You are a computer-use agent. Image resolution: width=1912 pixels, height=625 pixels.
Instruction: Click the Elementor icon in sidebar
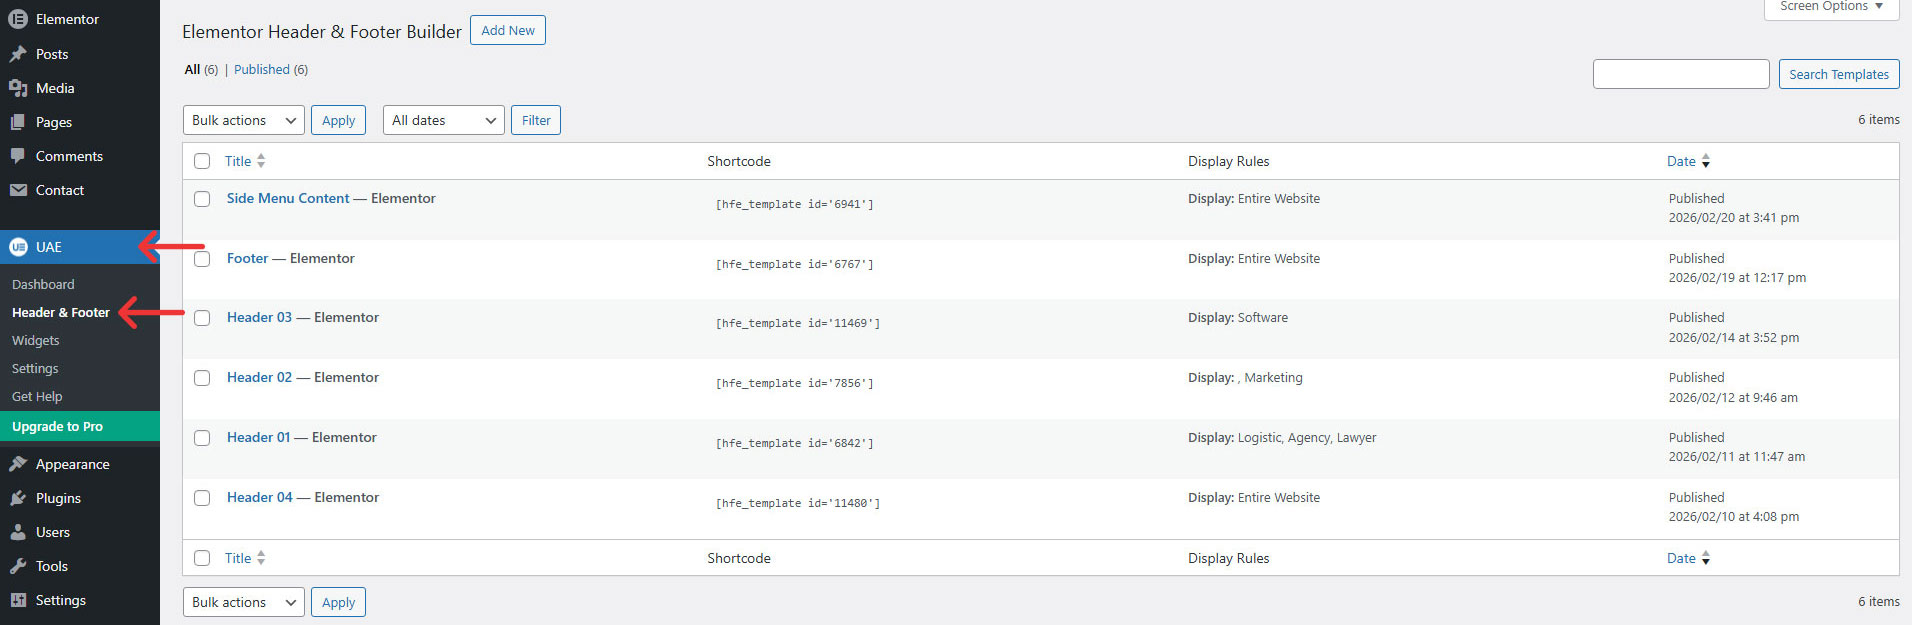pyautogui.click(x=18, y=19)
